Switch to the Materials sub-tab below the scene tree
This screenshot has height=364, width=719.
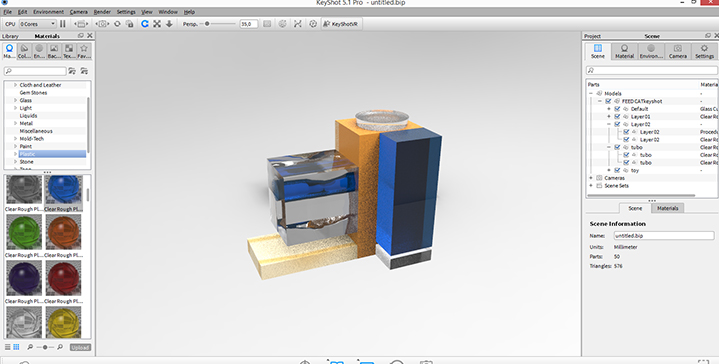coord(667,208)
